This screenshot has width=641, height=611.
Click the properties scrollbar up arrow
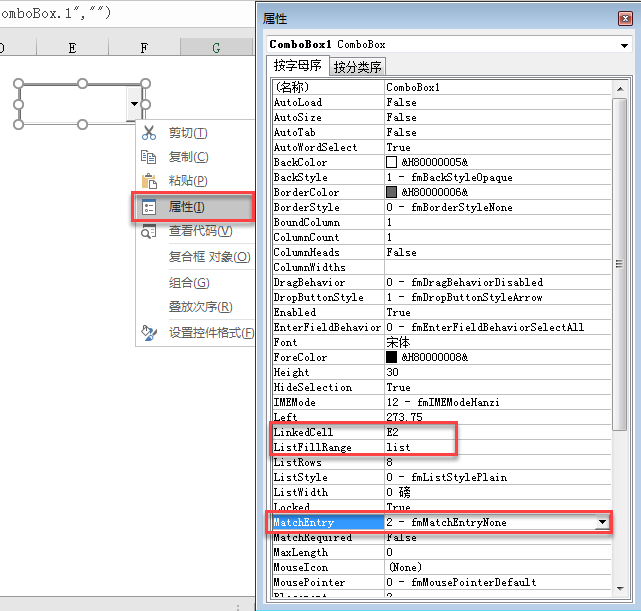(x=620, y=89)
